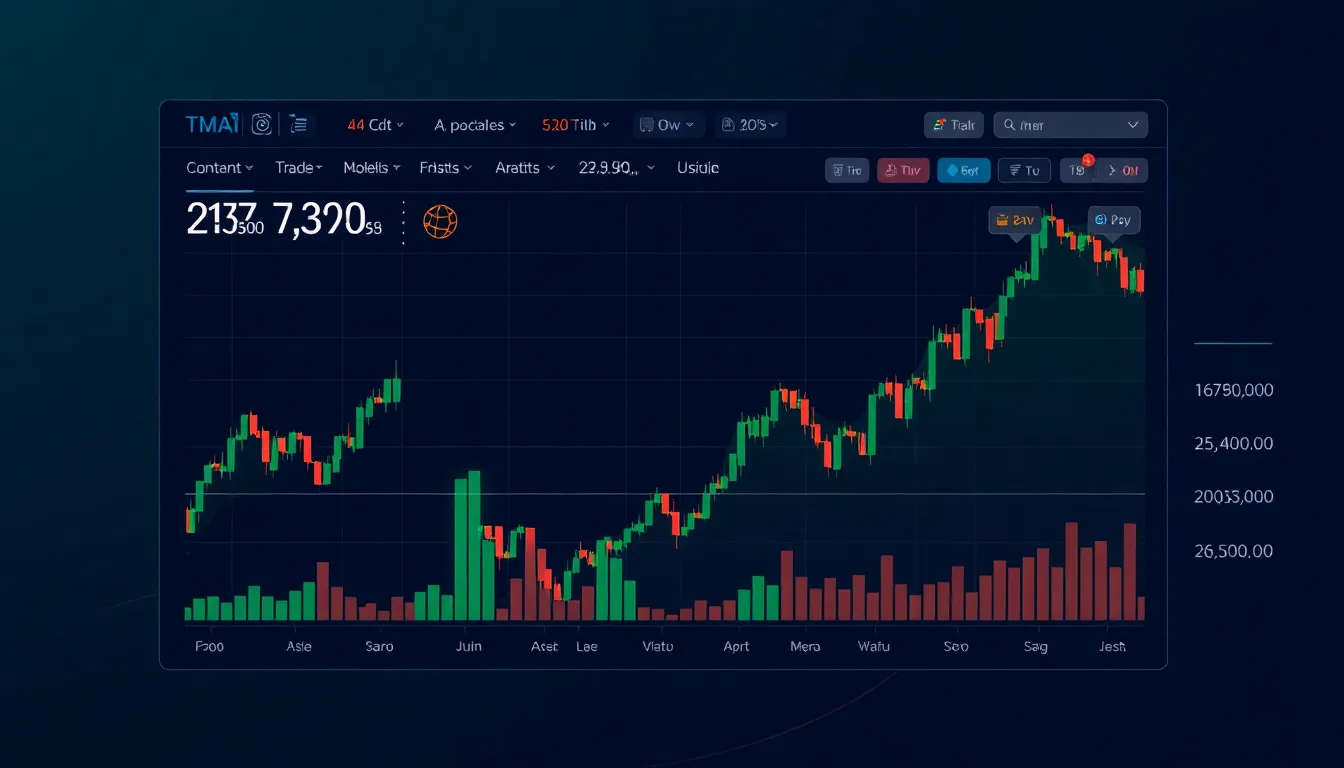The width and height of the screenshot is (1344, 768).
Task: Click the notification badge showing 19
Action: tap(1087, 158)
